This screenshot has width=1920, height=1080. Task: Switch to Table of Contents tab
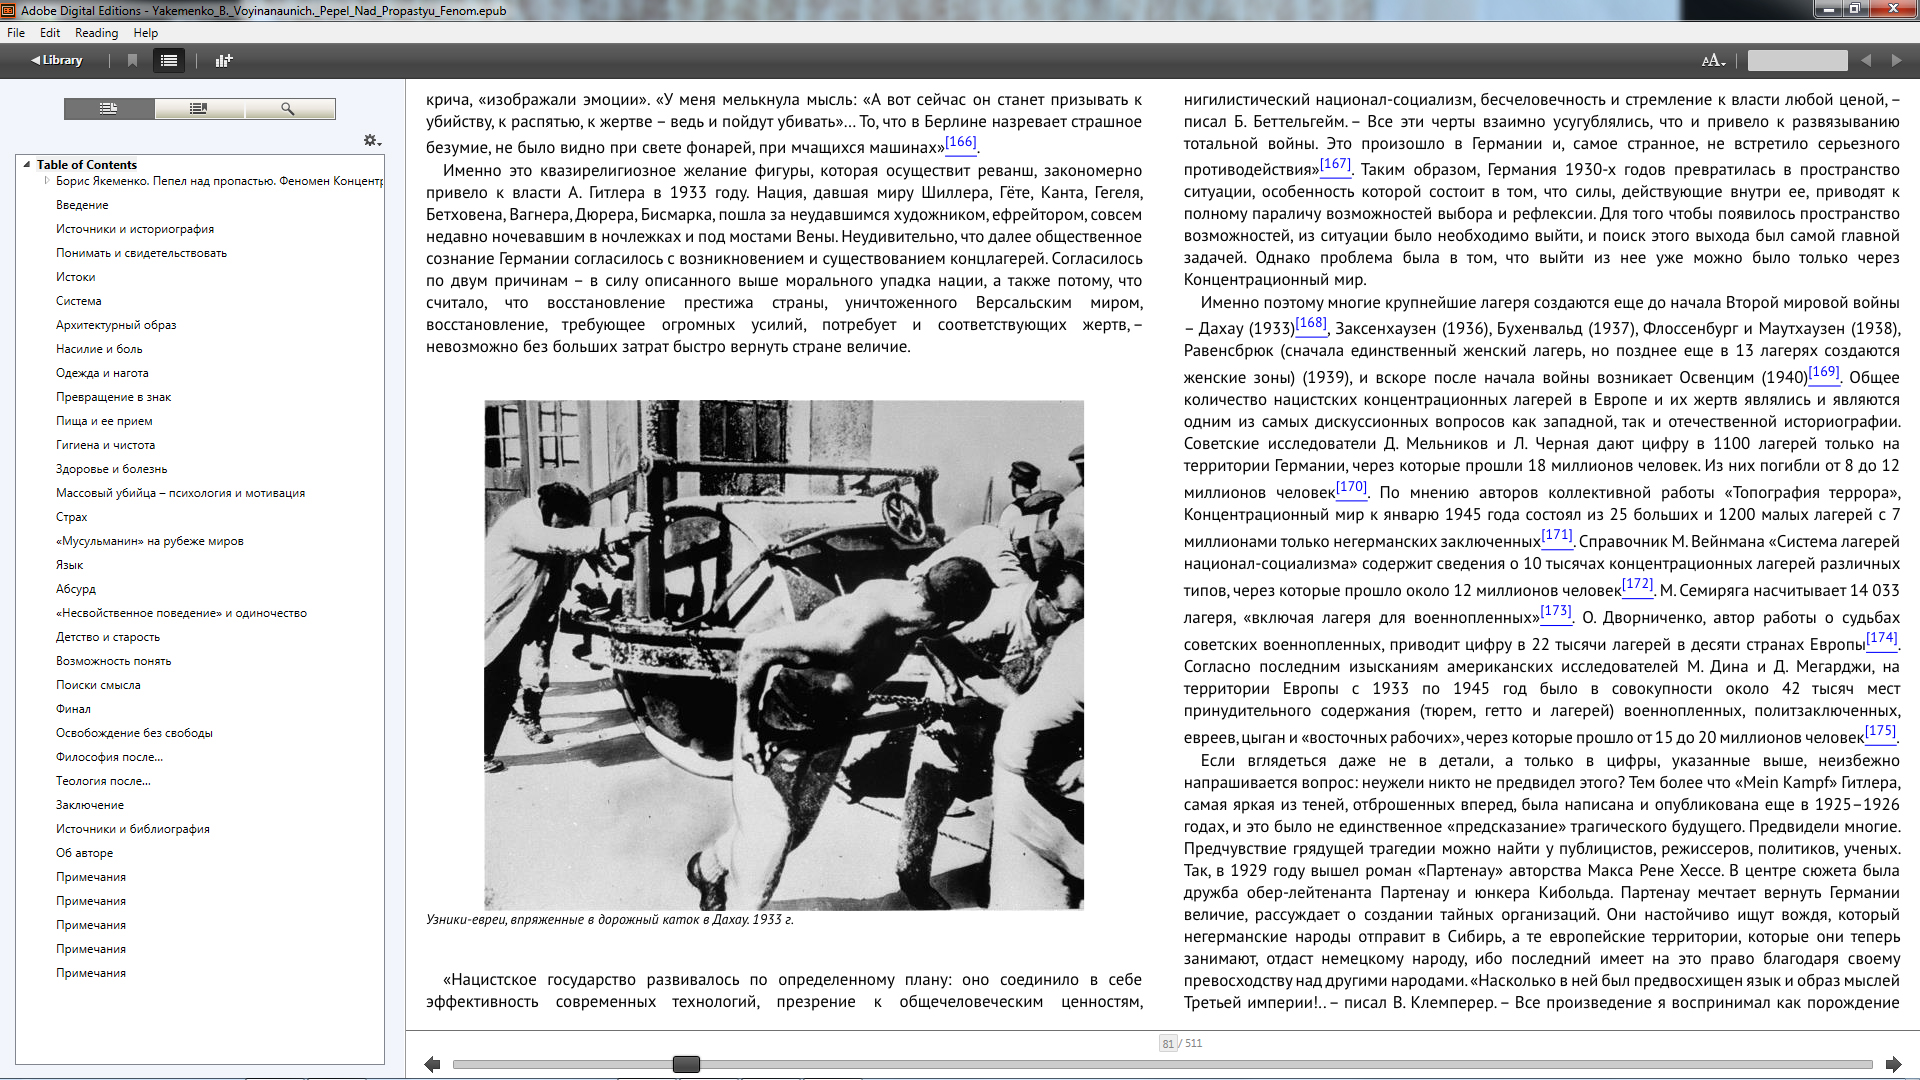[109, 108]
